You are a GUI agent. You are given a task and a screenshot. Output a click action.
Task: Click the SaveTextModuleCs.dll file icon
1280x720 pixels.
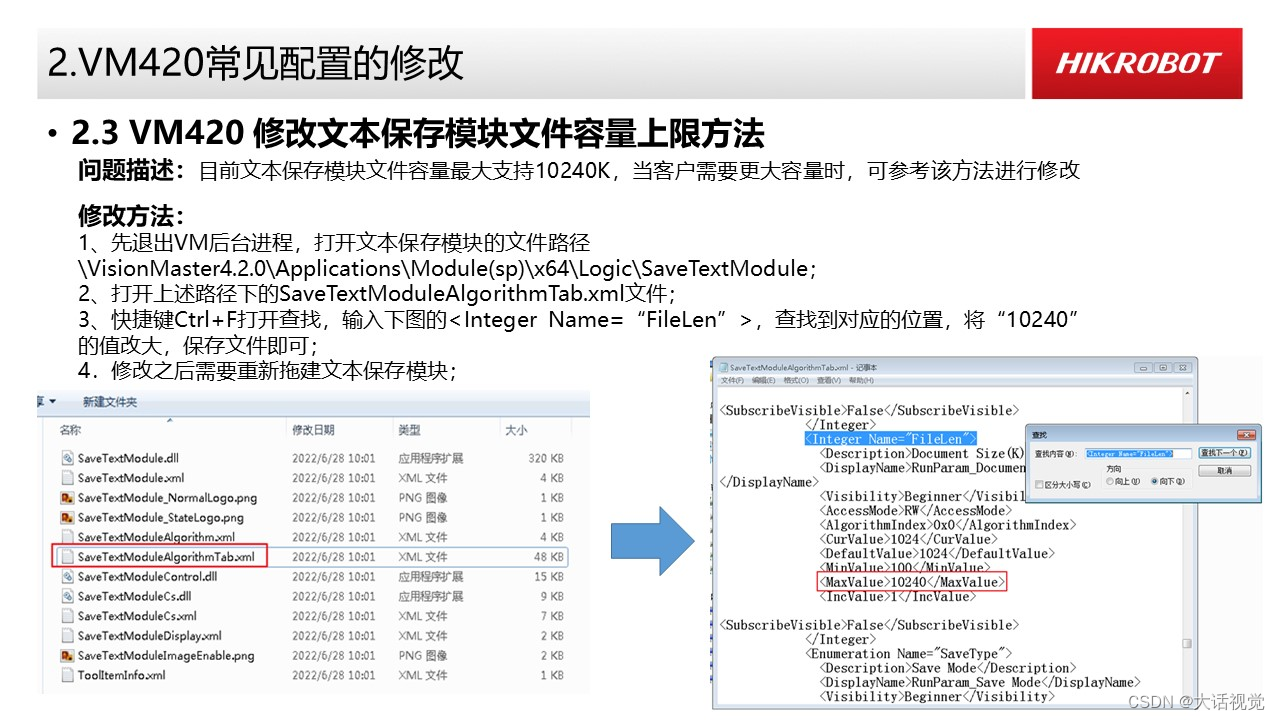click(x=67, y=596)
